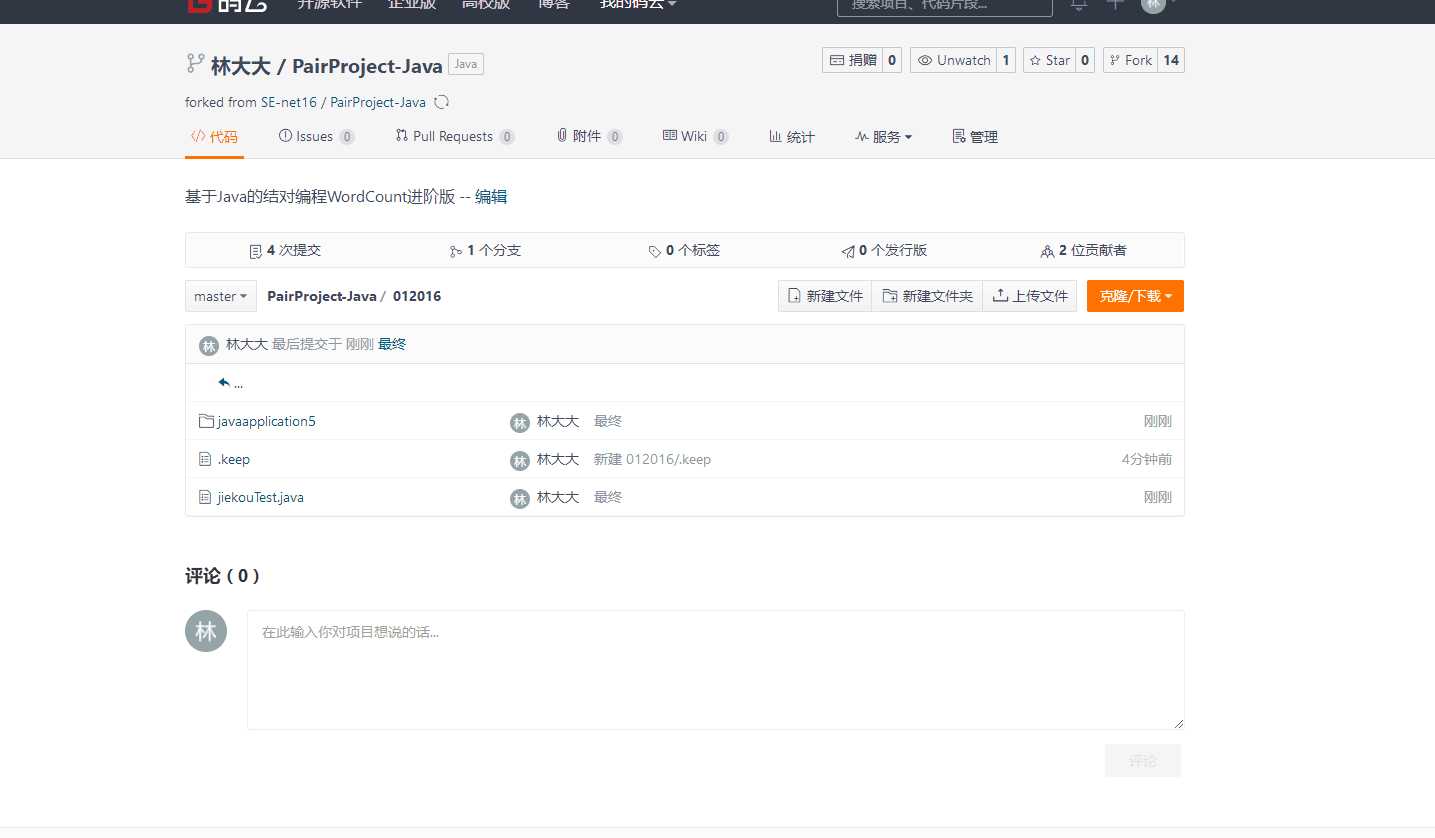Click 捐赠 count 0
The width and height of the screenshot is (1435, 838).
pos(892,60)
